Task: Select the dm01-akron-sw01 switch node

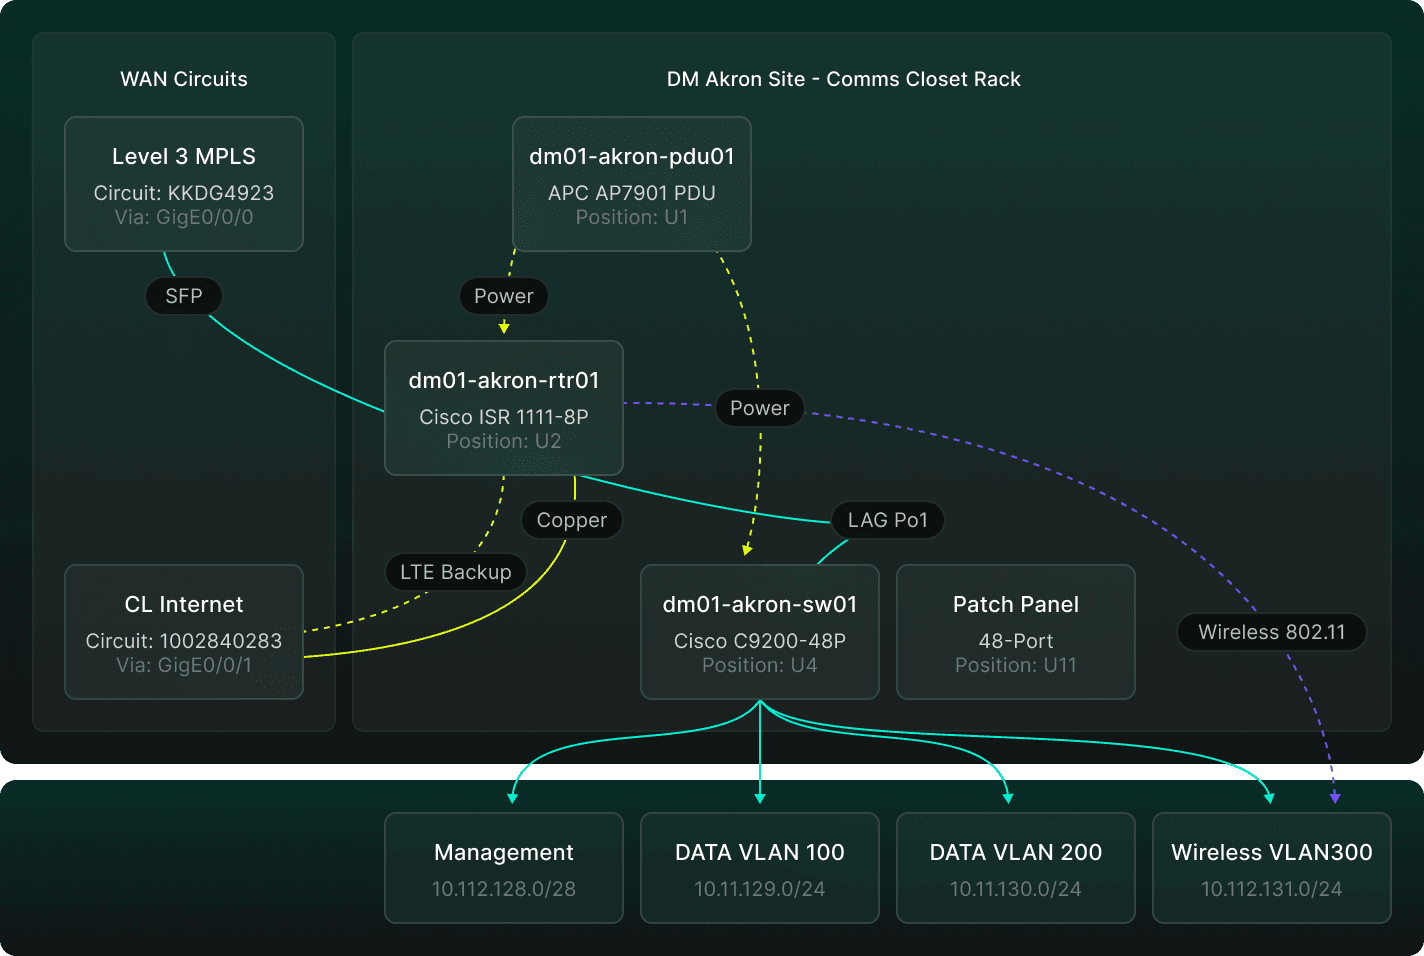Action: point(760,632)
